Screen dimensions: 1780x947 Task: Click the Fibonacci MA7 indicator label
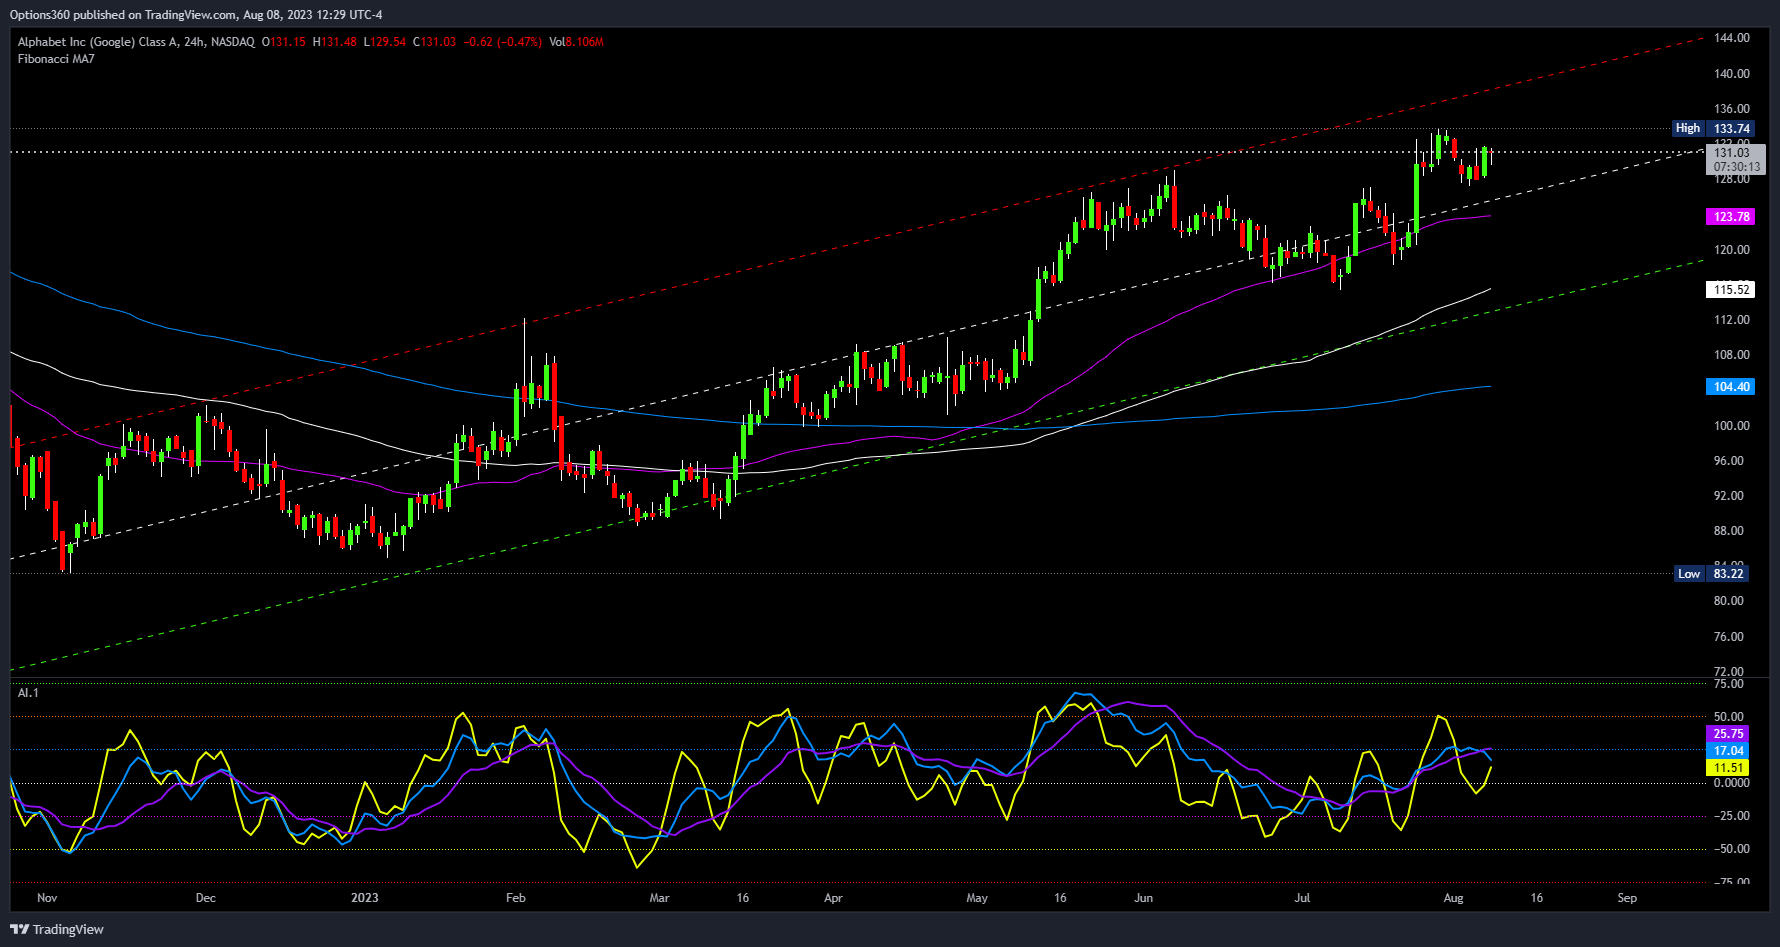click(56, 59)
